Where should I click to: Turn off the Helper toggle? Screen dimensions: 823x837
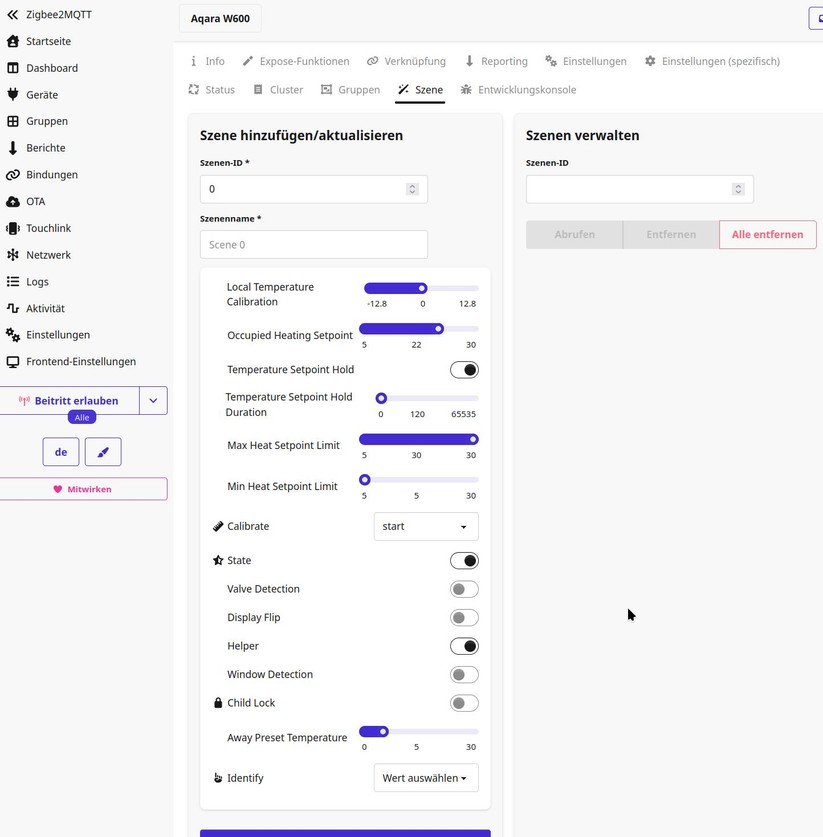463,645
